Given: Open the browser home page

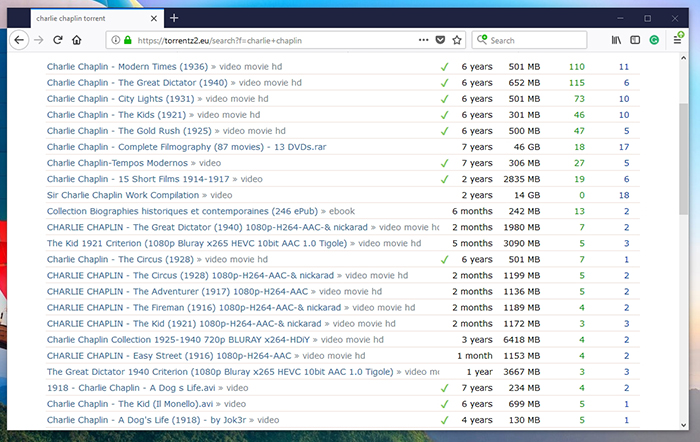Looking at the screenshot, I should [x=77, y=40].
